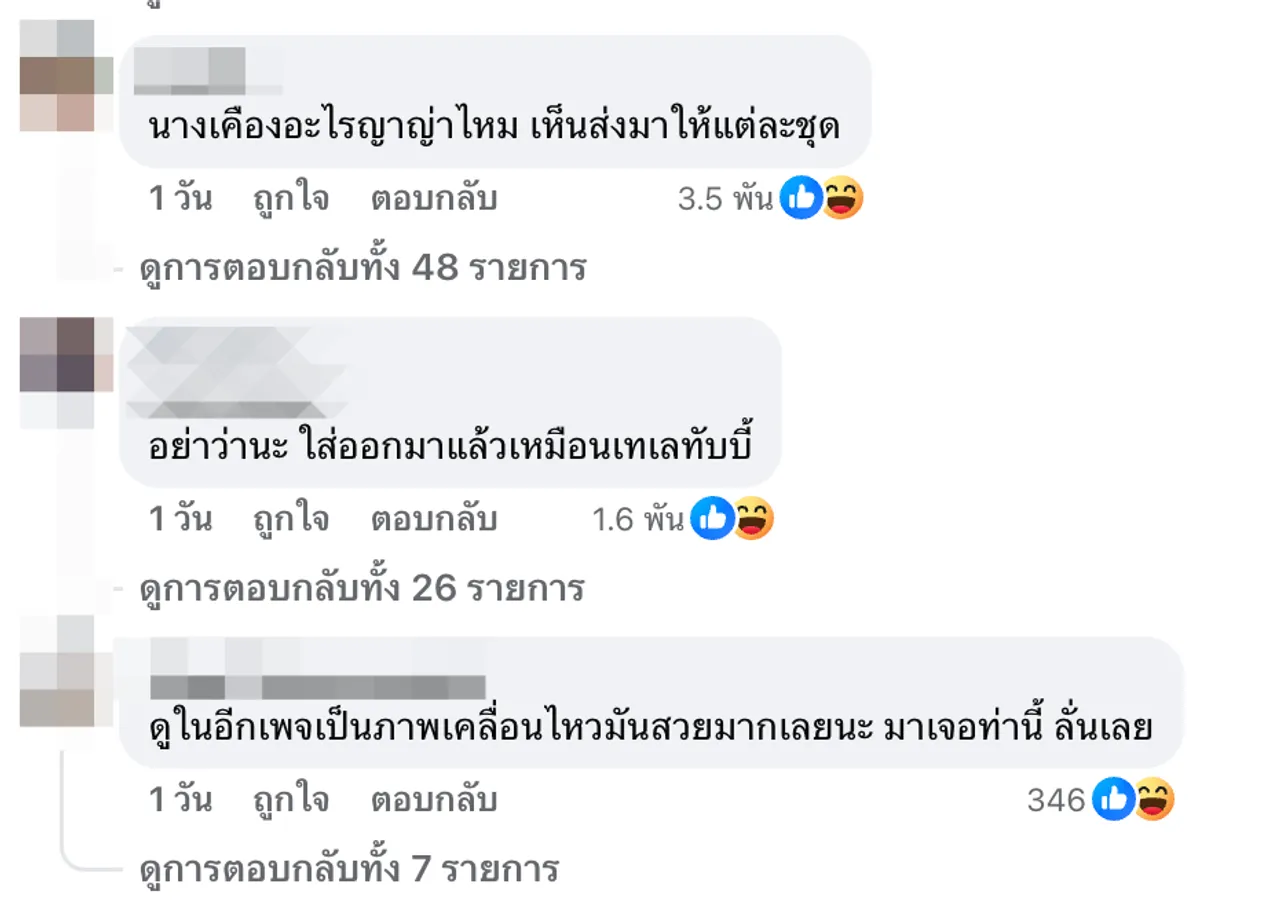
Task: Click ตอบกลับ on the third comment
Action: [x=437, y=799]
